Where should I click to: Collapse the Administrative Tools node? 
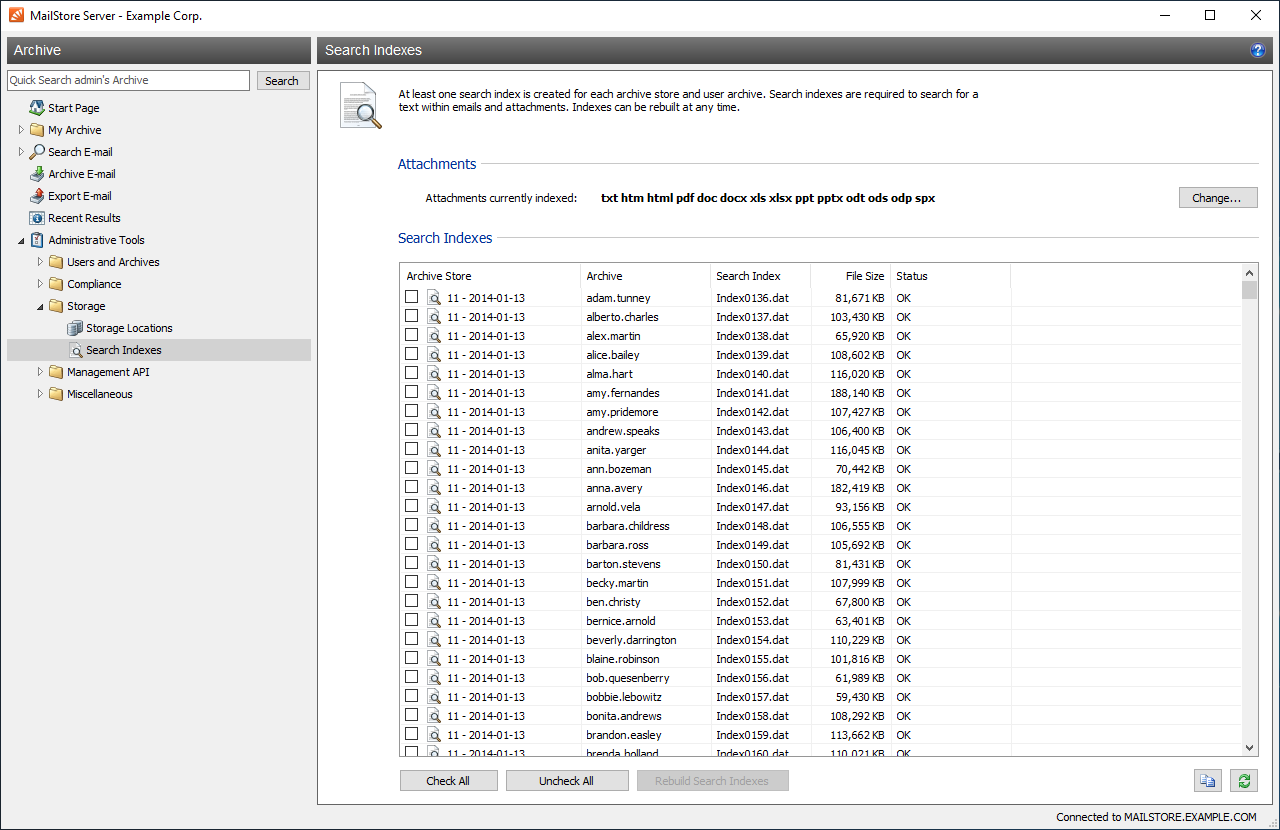tap(21, 240)
